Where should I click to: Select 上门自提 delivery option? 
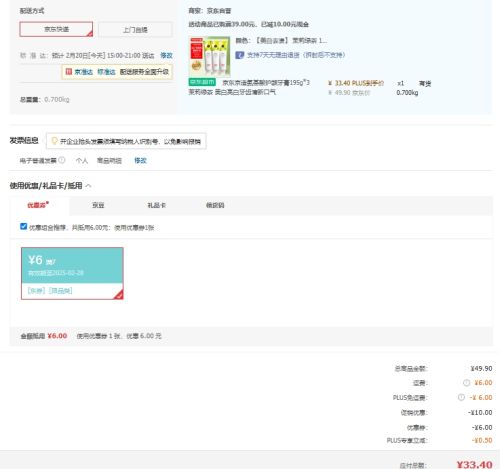click(x=135, y=30)
